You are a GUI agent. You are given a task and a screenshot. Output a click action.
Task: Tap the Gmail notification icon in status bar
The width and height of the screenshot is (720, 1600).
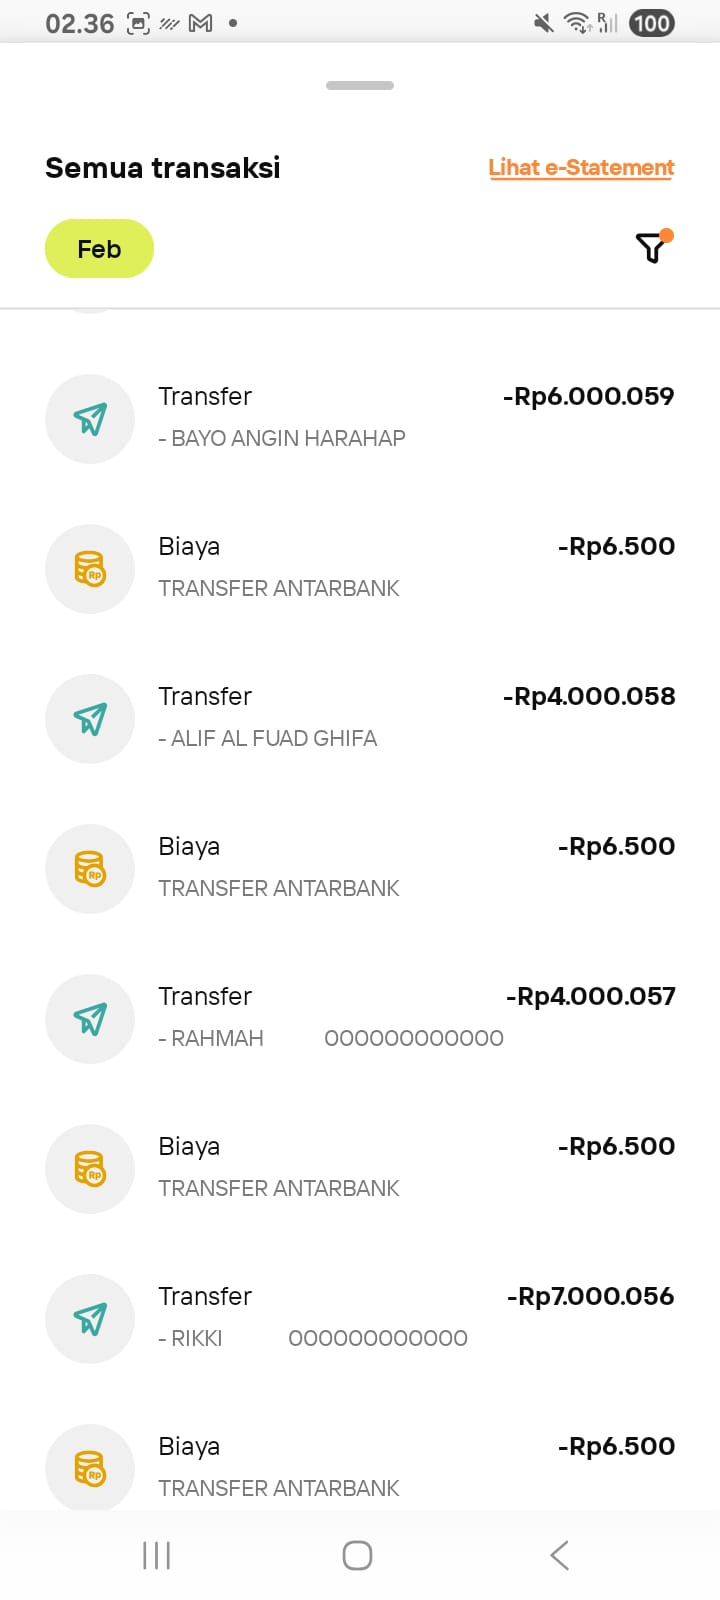coord(201,23)
